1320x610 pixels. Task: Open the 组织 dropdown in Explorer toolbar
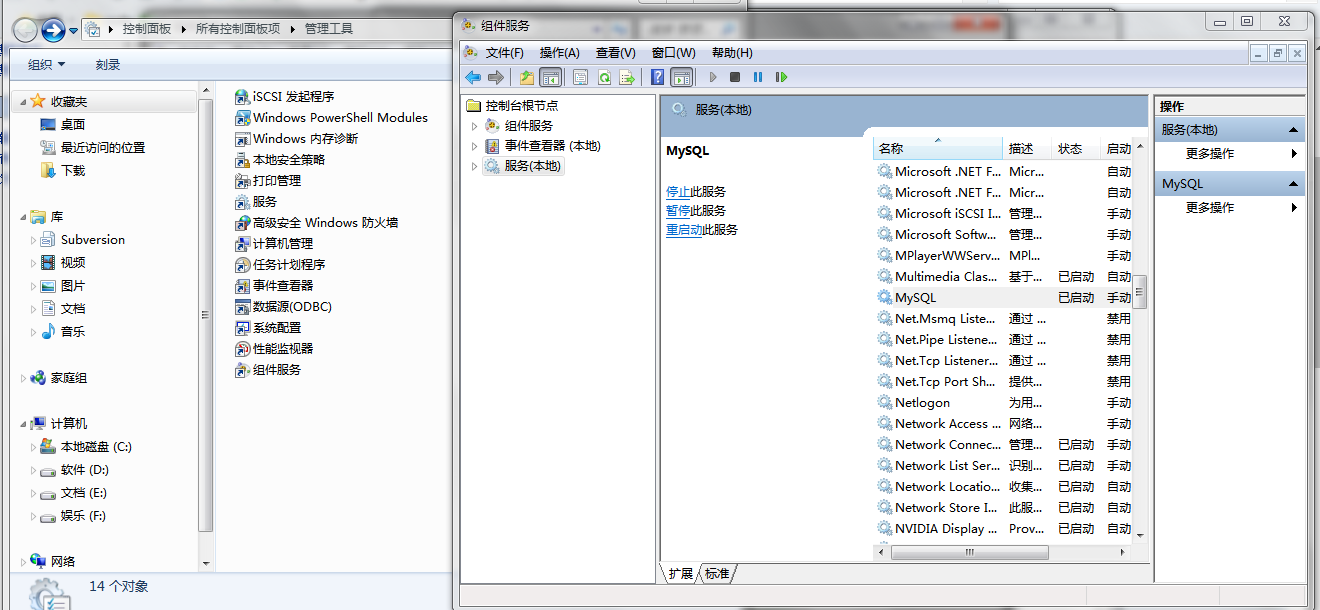click(x=46, y=65)
